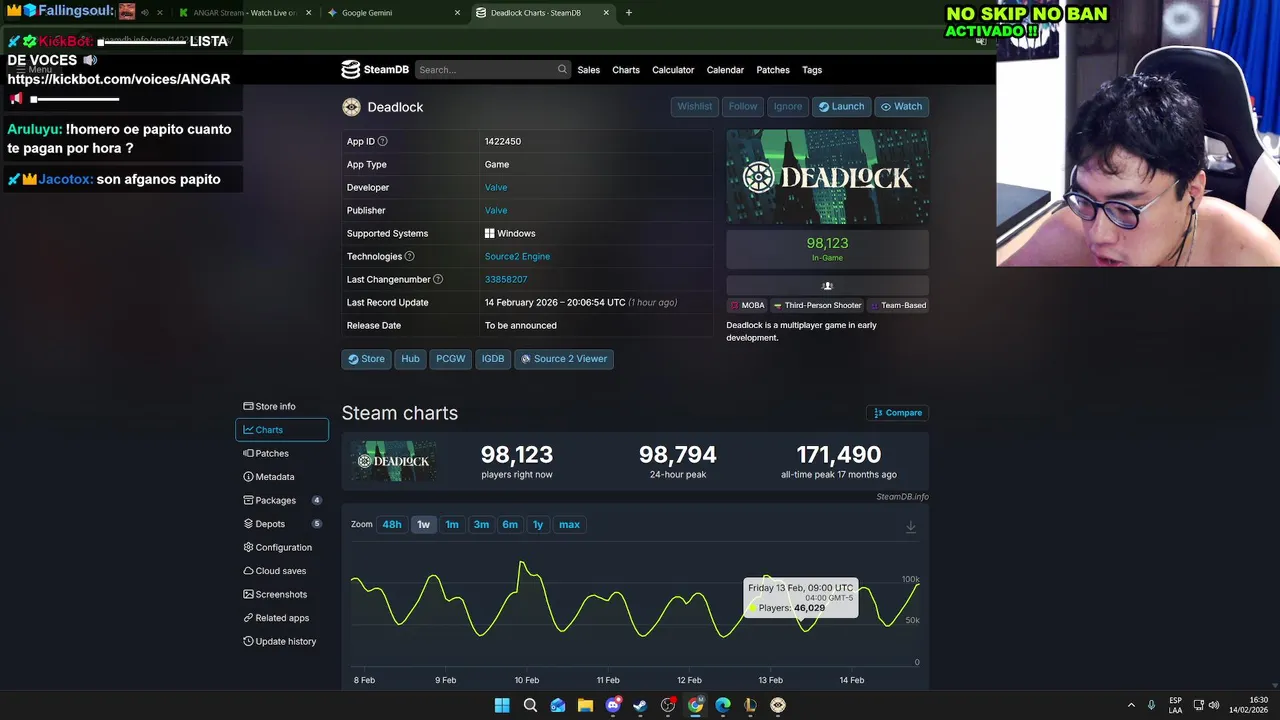Open Store info in the sidebar
The height and width of the screenshot is (720, 1280).
pos(282,407)
